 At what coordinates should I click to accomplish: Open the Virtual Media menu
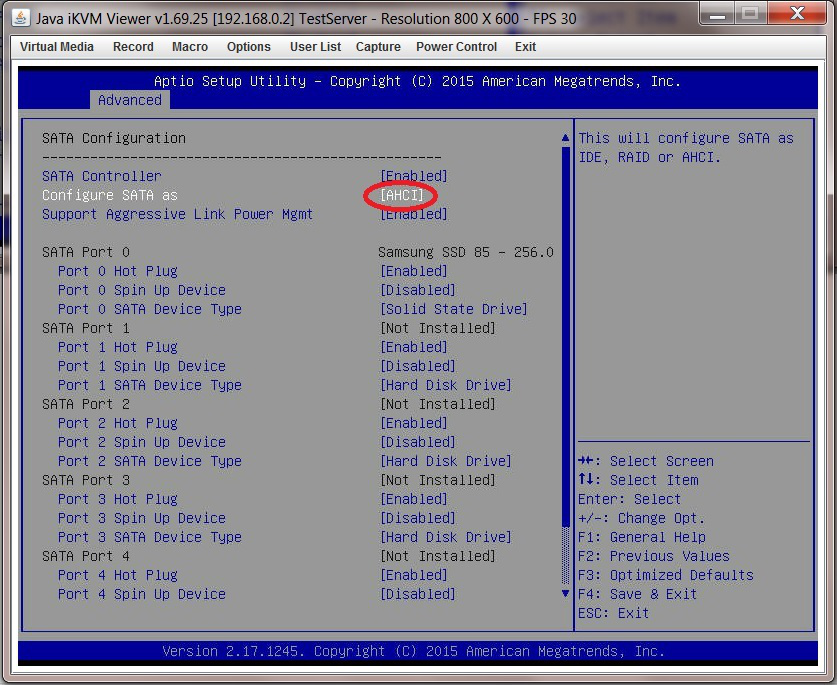(x=57, y=47)
